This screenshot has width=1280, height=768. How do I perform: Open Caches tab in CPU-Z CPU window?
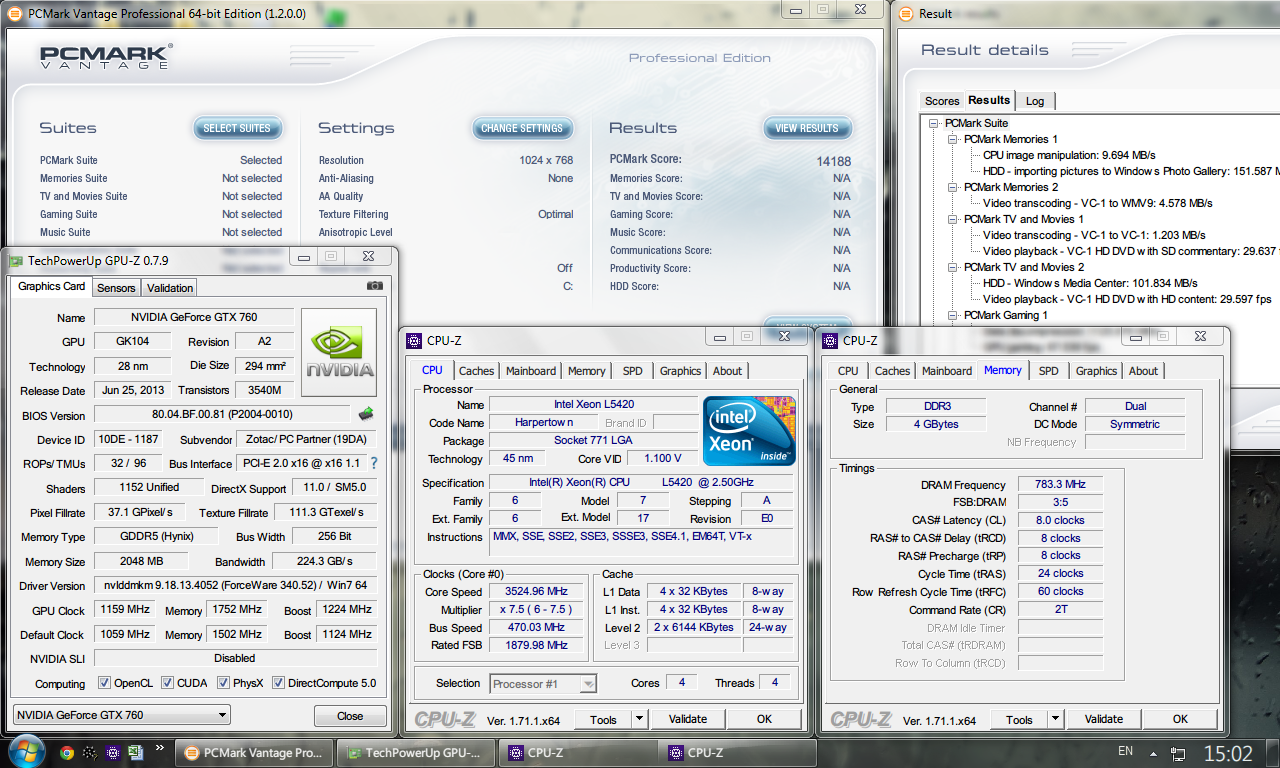click(476, 371)
